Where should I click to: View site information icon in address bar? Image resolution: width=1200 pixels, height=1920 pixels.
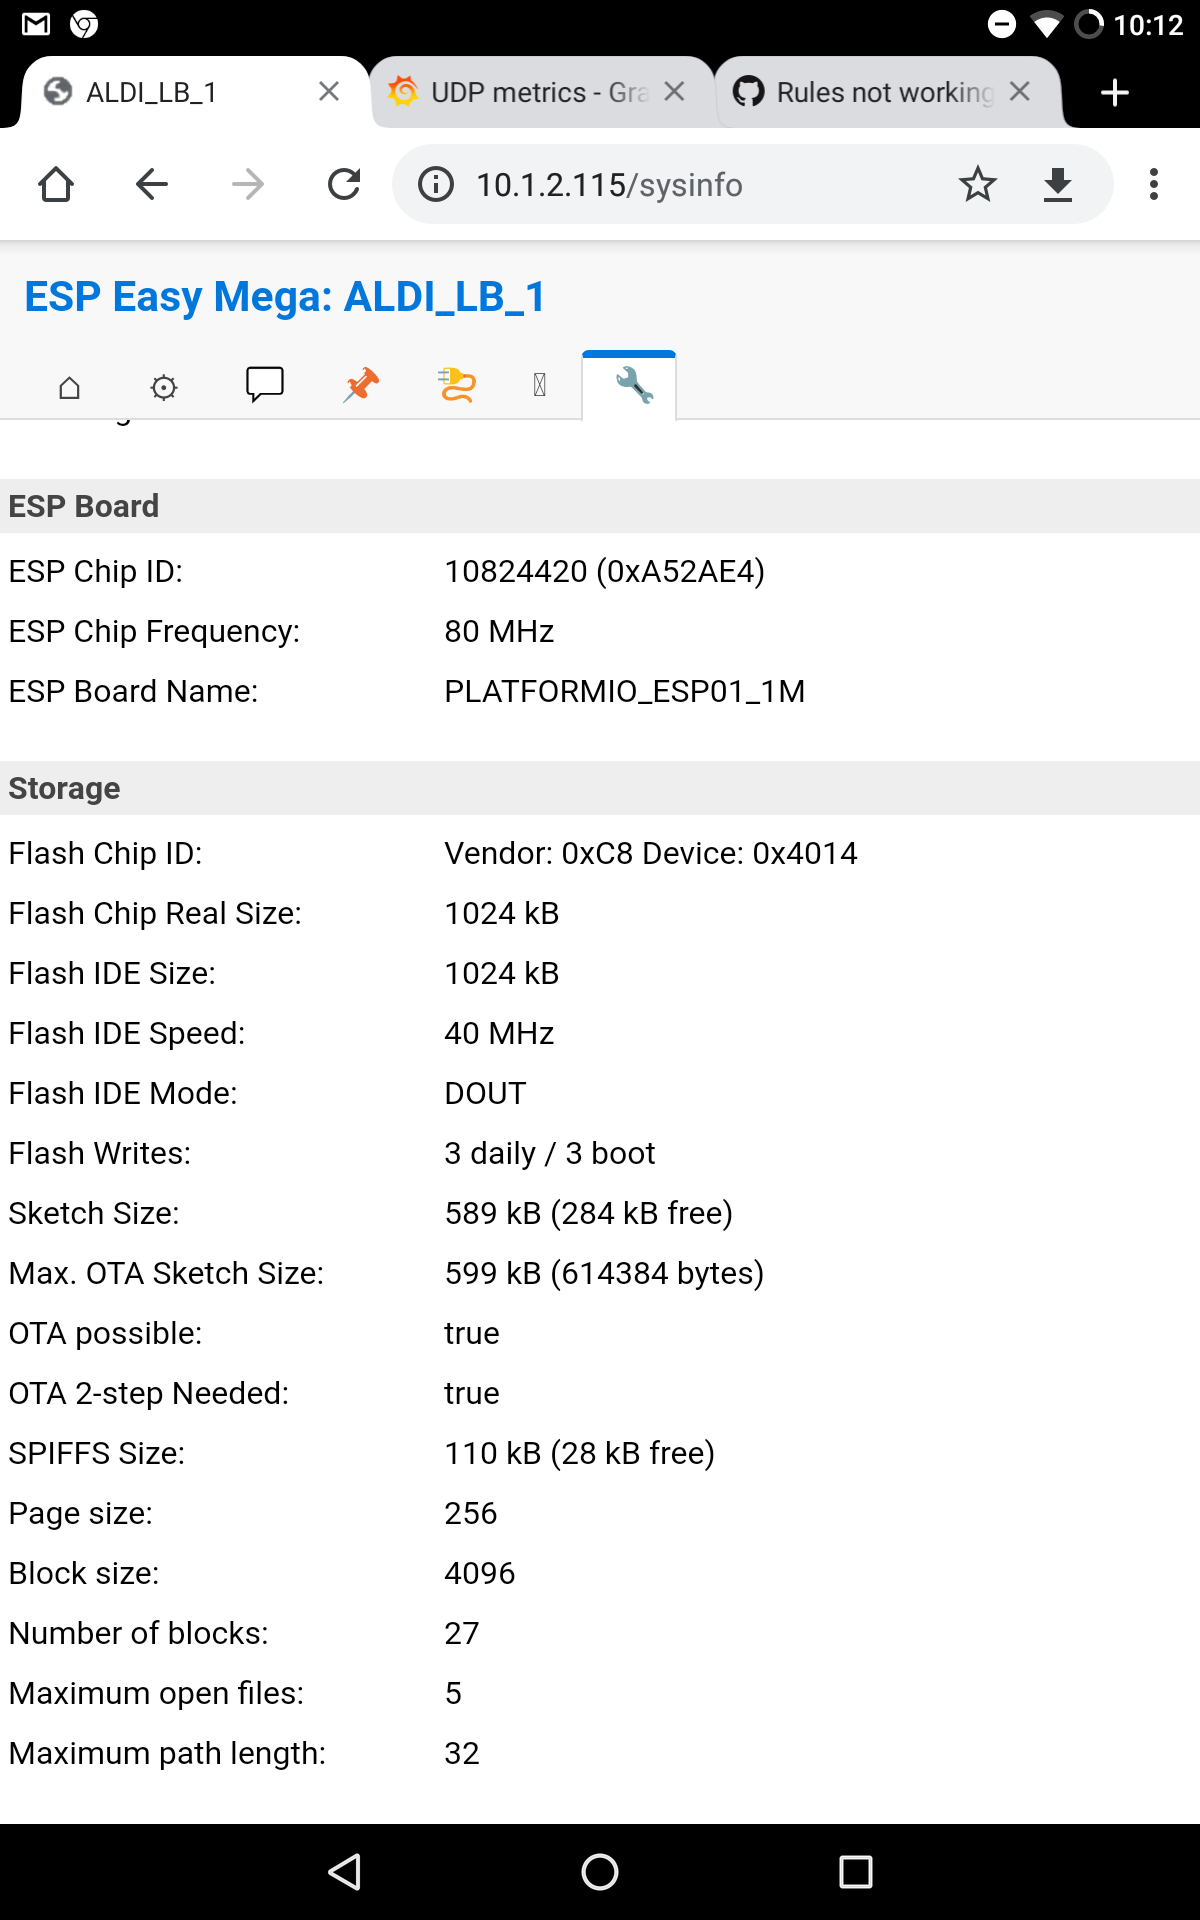436,185
